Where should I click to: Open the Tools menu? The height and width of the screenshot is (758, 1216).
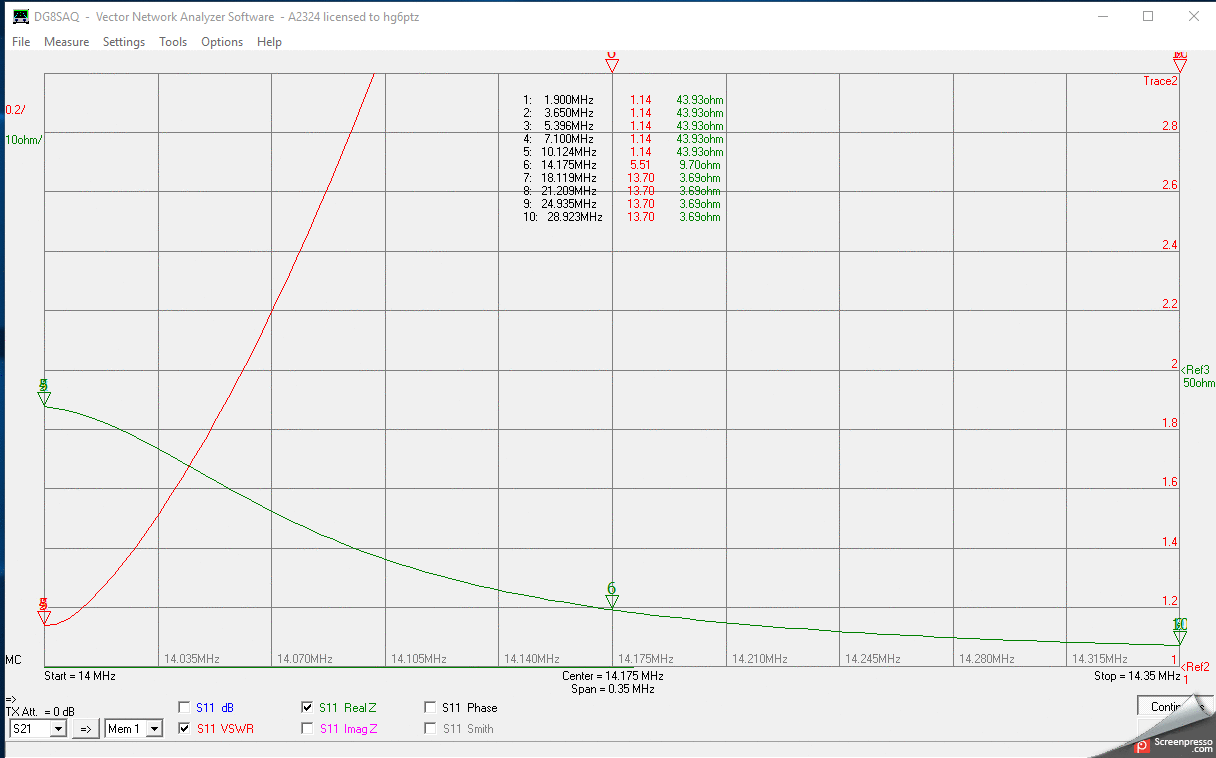coord(173,42)
